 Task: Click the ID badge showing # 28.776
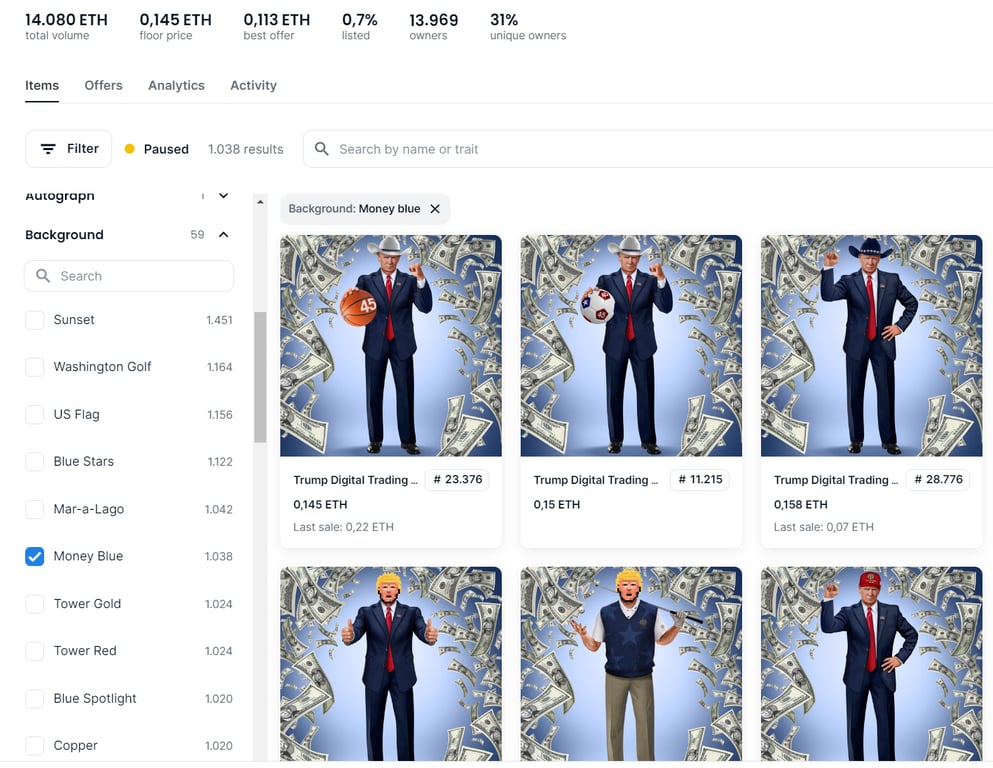tap(937, 479)
